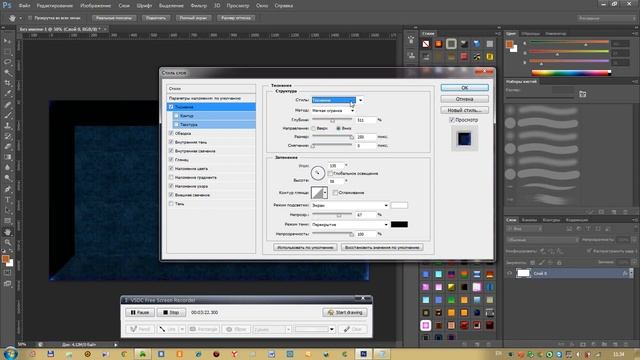The image size is (640, 360).
Task: Open the Line dropdown arrow in VSDC recorder
Action: point(182,329)
